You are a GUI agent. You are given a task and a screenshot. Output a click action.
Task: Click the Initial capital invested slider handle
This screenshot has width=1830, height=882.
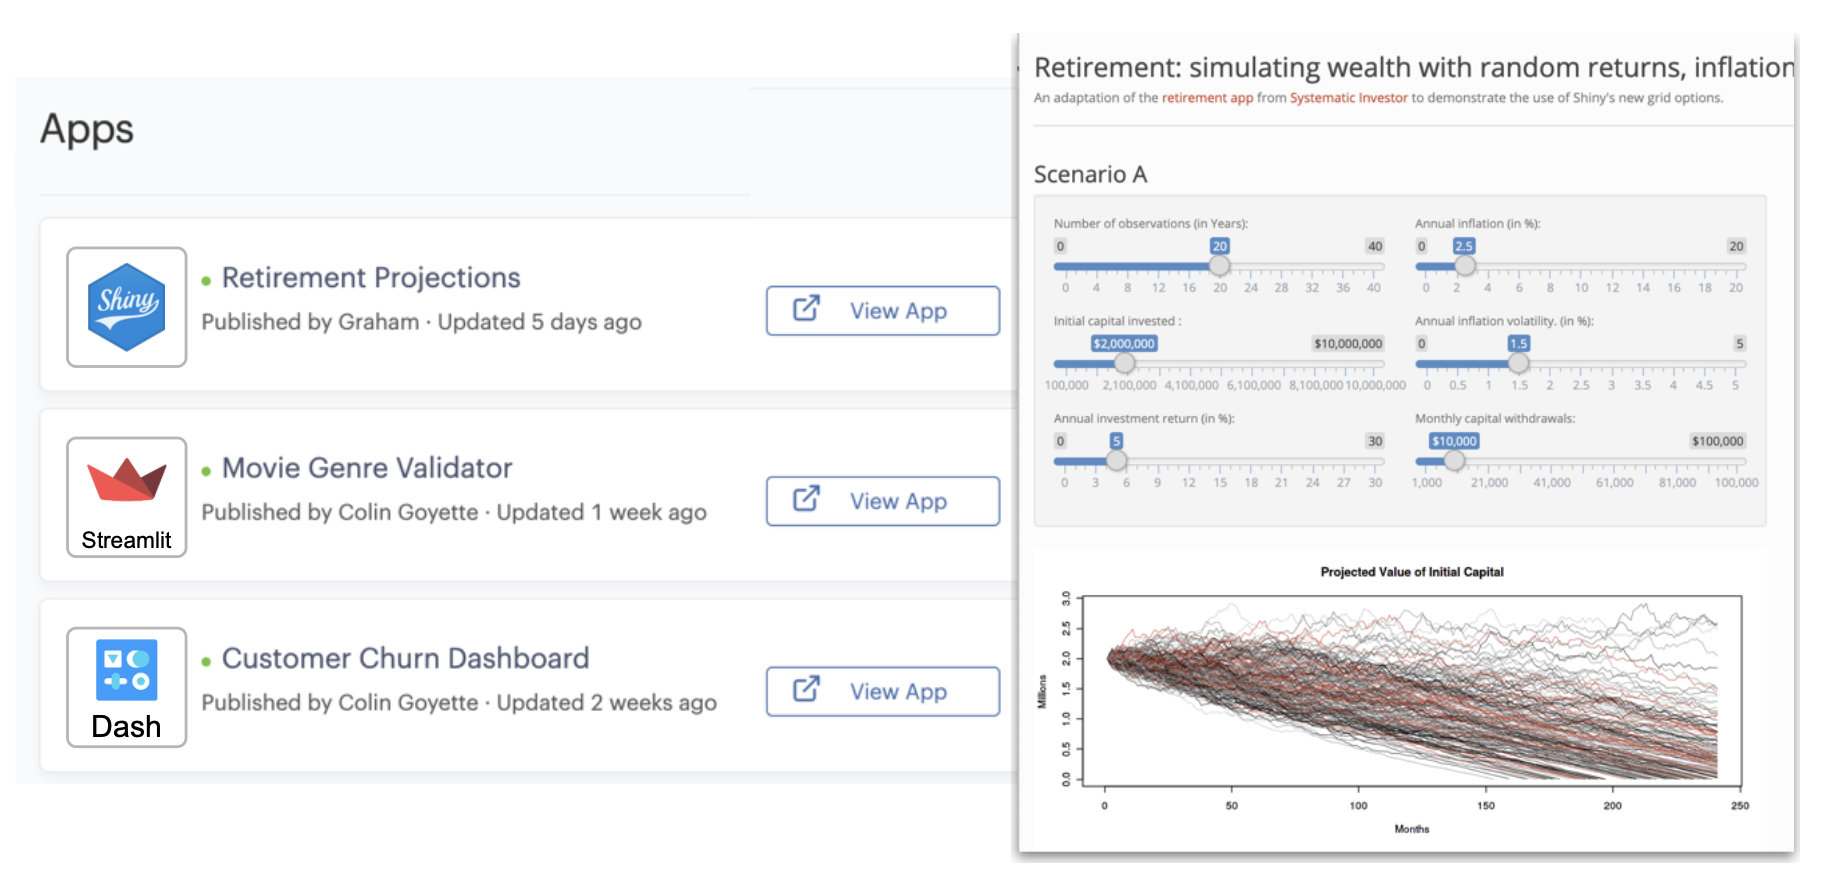1125,363
